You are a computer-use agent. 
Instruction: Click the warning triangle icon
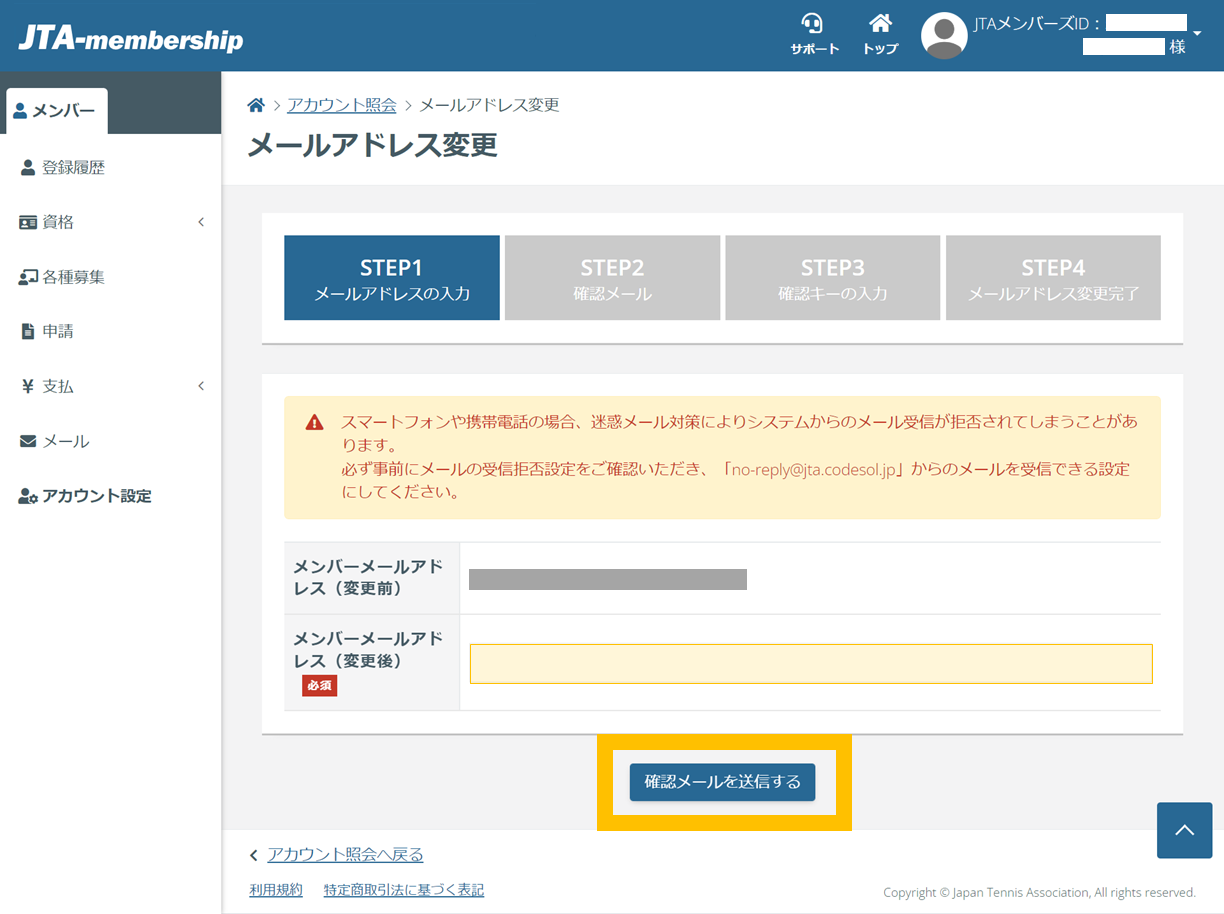(x=315, y=423)
